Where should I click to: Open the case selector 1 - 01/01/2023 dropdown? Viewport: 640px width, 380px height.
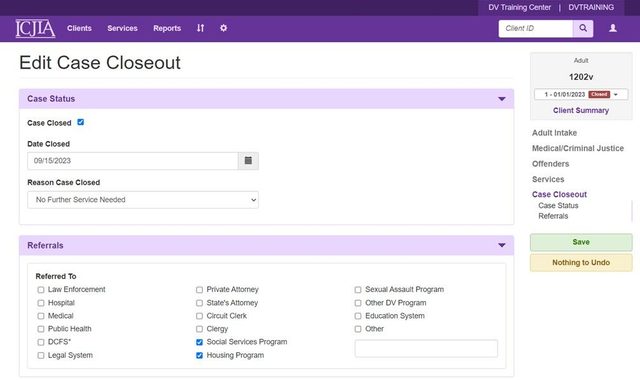tap(581, 94)
